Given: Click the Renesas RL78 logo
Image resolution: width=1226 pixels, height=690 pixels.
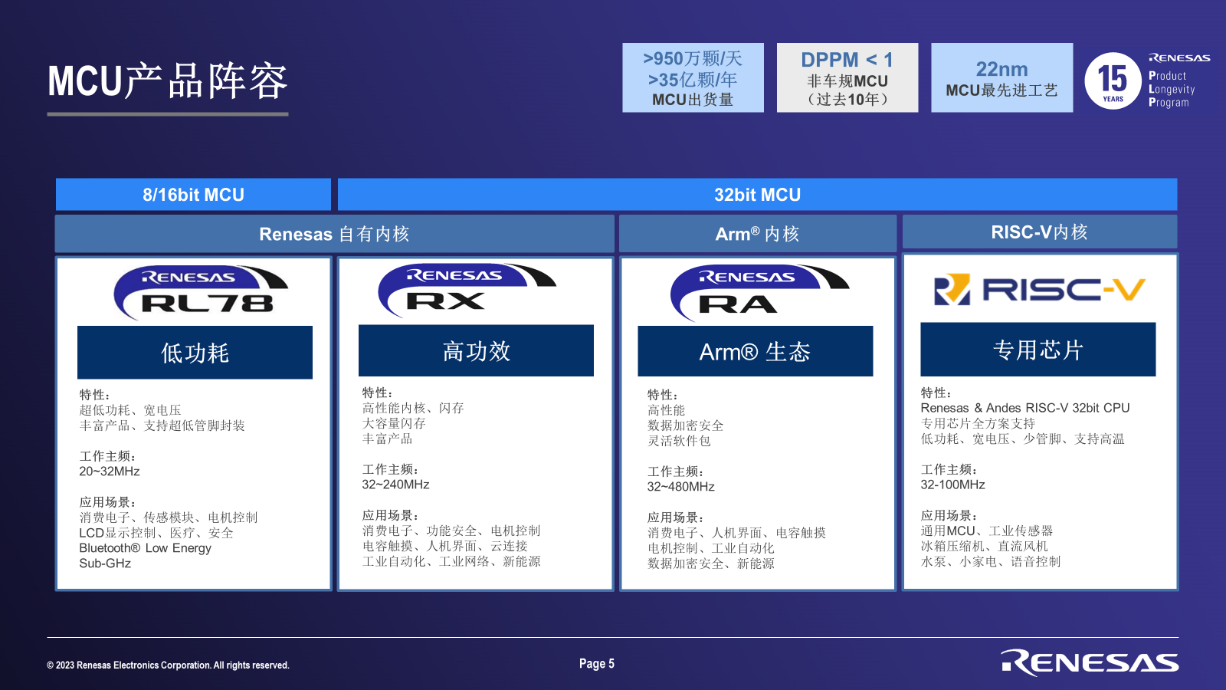Looking at the screenshot, I should click(x=194, y=290).
